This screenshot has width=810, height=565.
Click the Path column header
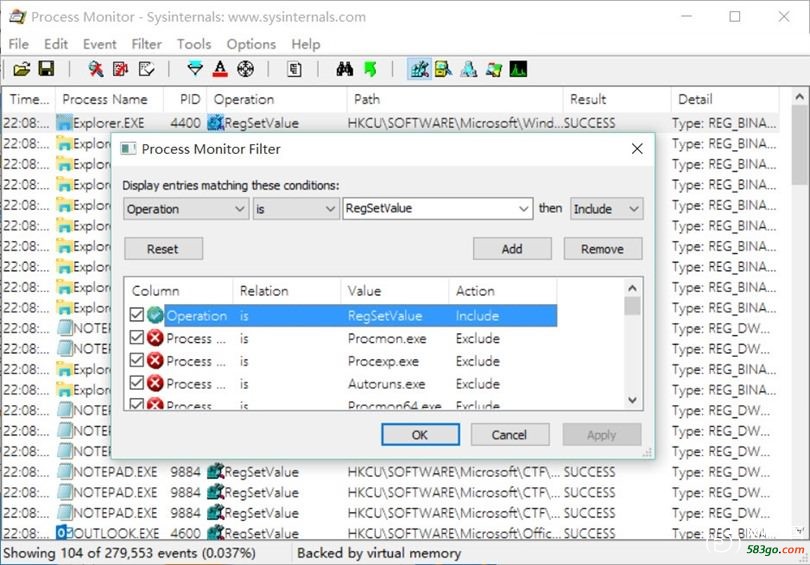(454, 99)
